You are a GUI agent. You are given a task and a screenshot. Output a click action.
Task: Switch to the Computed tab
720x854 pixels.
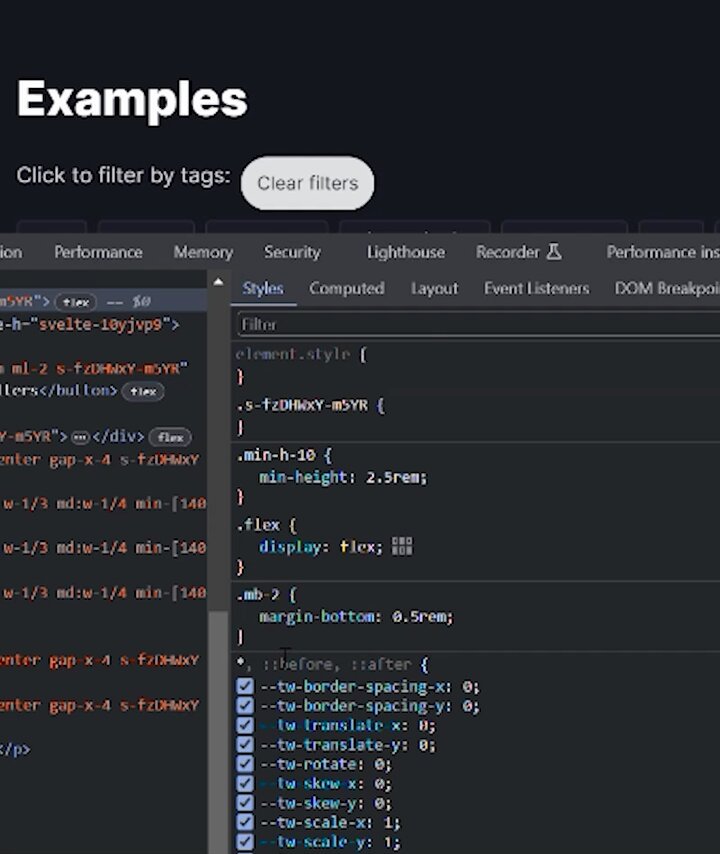347,288
